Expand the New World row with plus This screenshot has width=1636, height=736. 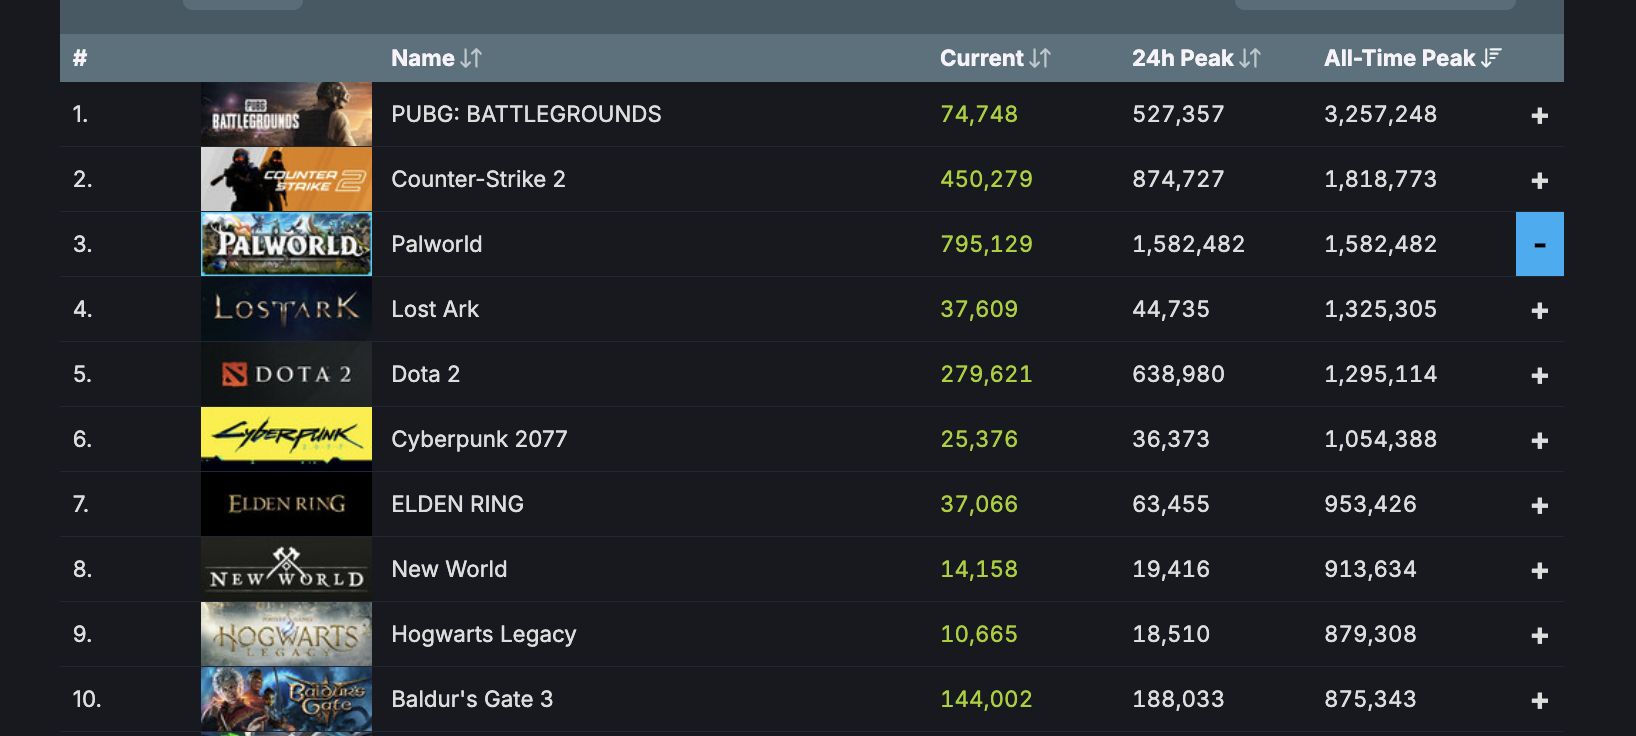(x=1540, y=570)
